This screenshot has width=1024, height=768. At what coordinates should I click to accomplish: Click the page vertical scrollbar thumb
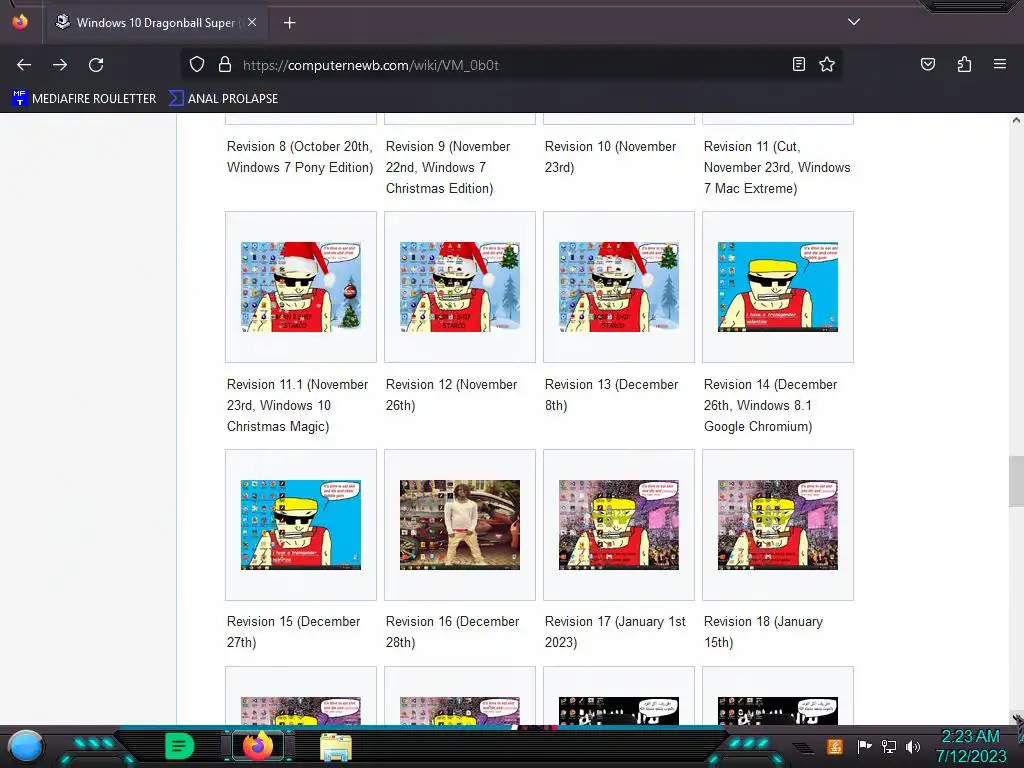(1016, 481)
